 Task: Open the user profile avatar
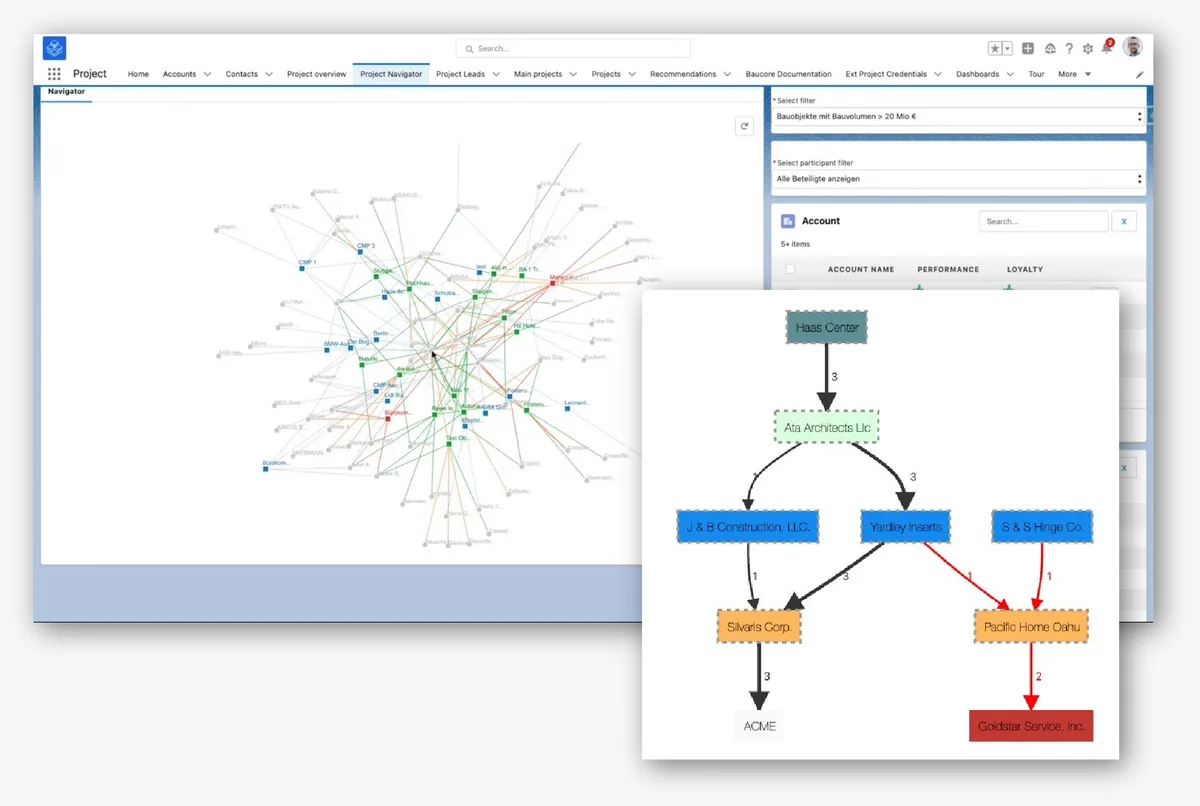tap(1133, 47)
